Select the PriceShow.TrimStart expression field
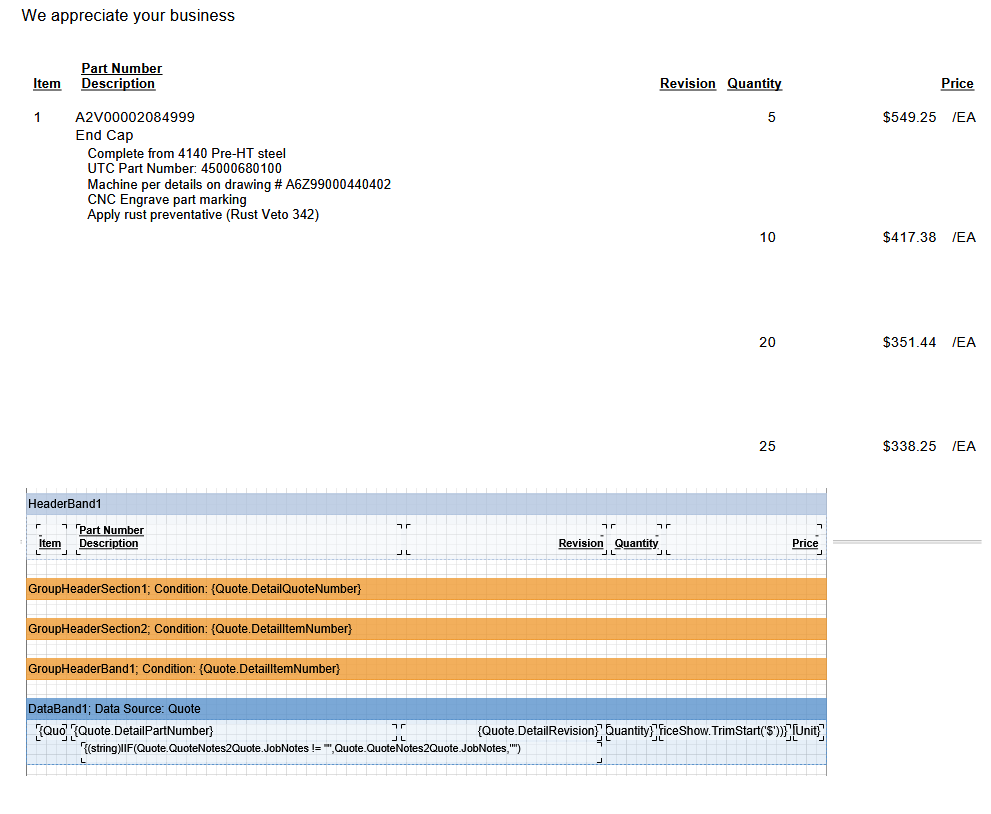The width and height of the screenshot is (991, 814). (724, 731)
